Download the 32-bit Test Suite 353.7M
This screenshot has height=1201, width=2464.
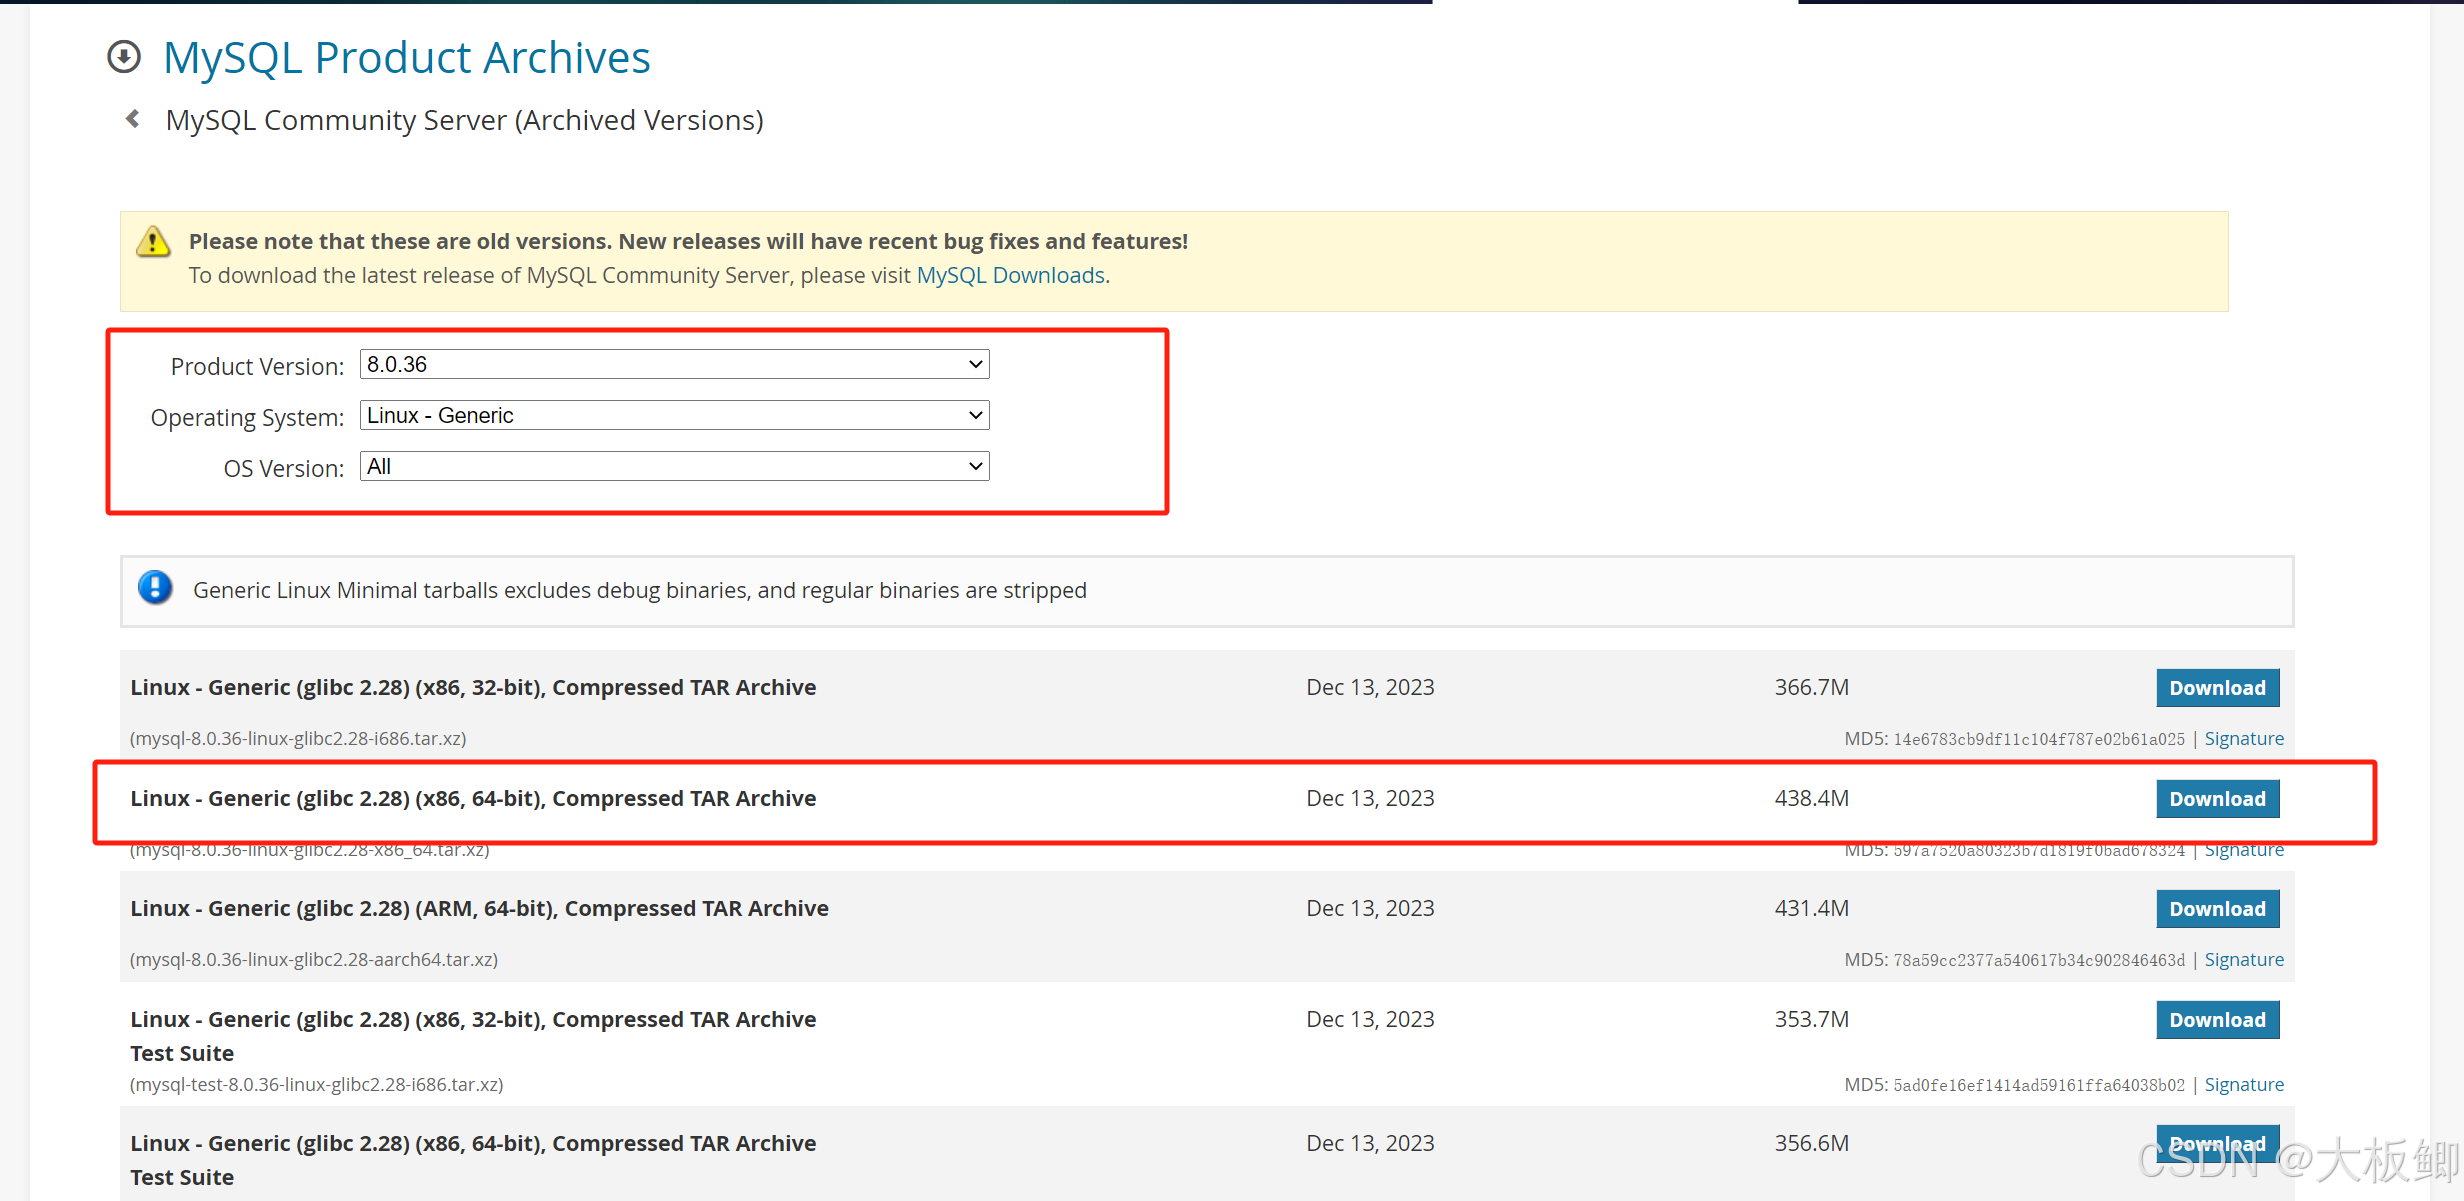pyautogui.click(x=2216, y=1020)
